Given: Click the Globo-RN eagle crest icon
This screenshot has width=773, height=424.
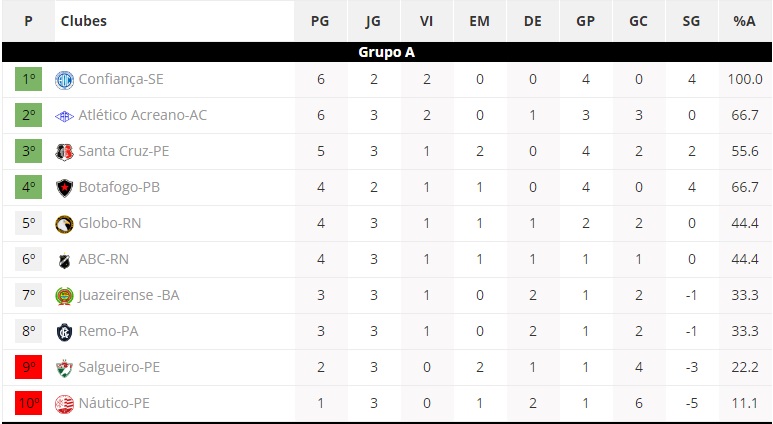Looking at the screenshot, I should coord(64,224).
